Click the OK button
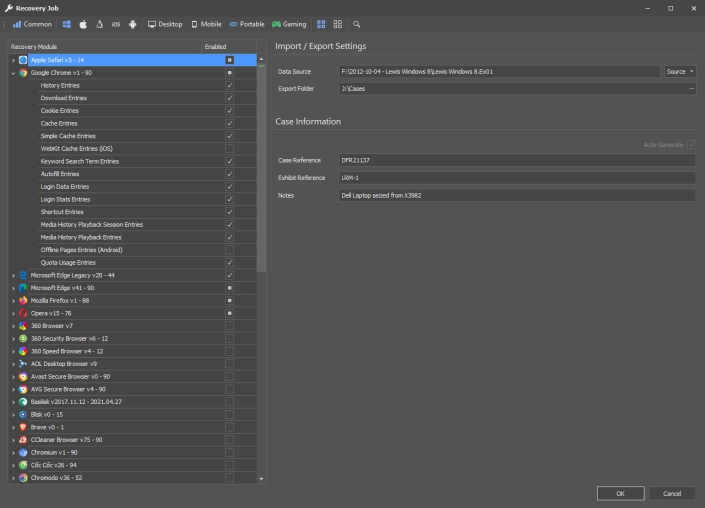Viewport: 705px width, 508px height. tap(620, 493)
